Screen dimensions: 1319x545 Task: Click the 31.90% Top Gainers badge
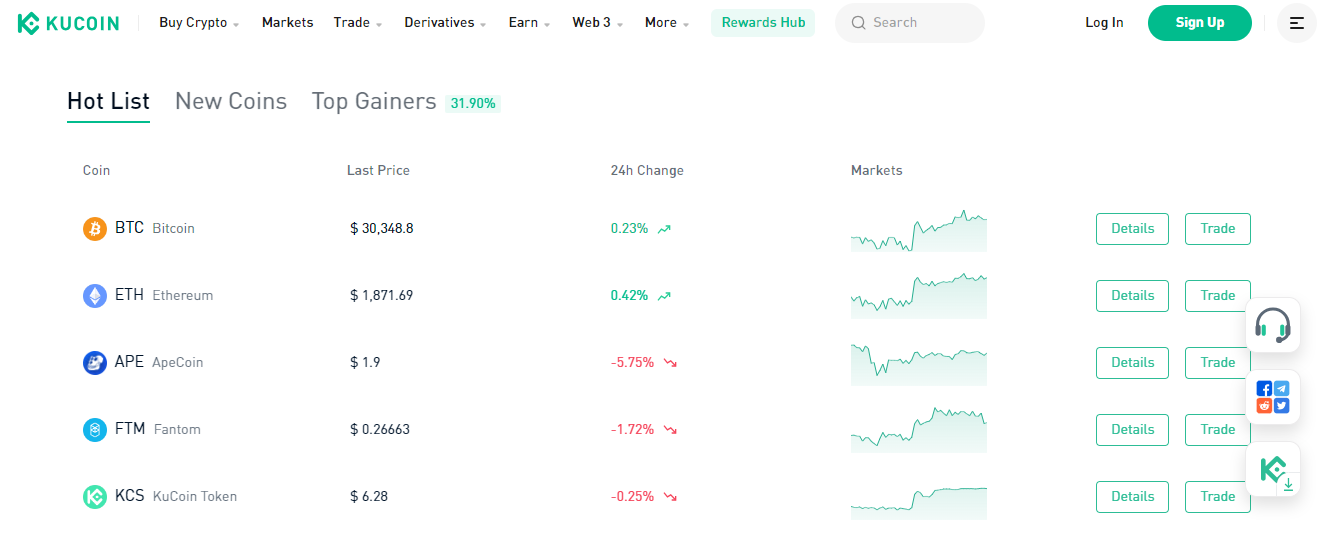point(473,103)
